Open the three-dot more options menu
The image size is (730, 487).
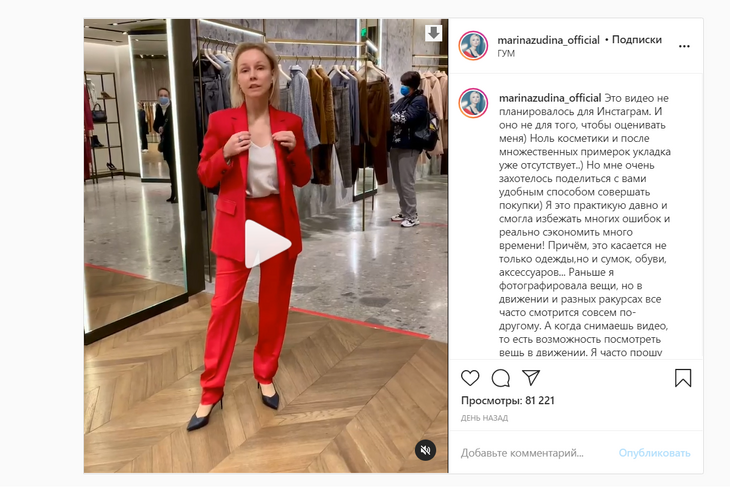pos(684,46)
